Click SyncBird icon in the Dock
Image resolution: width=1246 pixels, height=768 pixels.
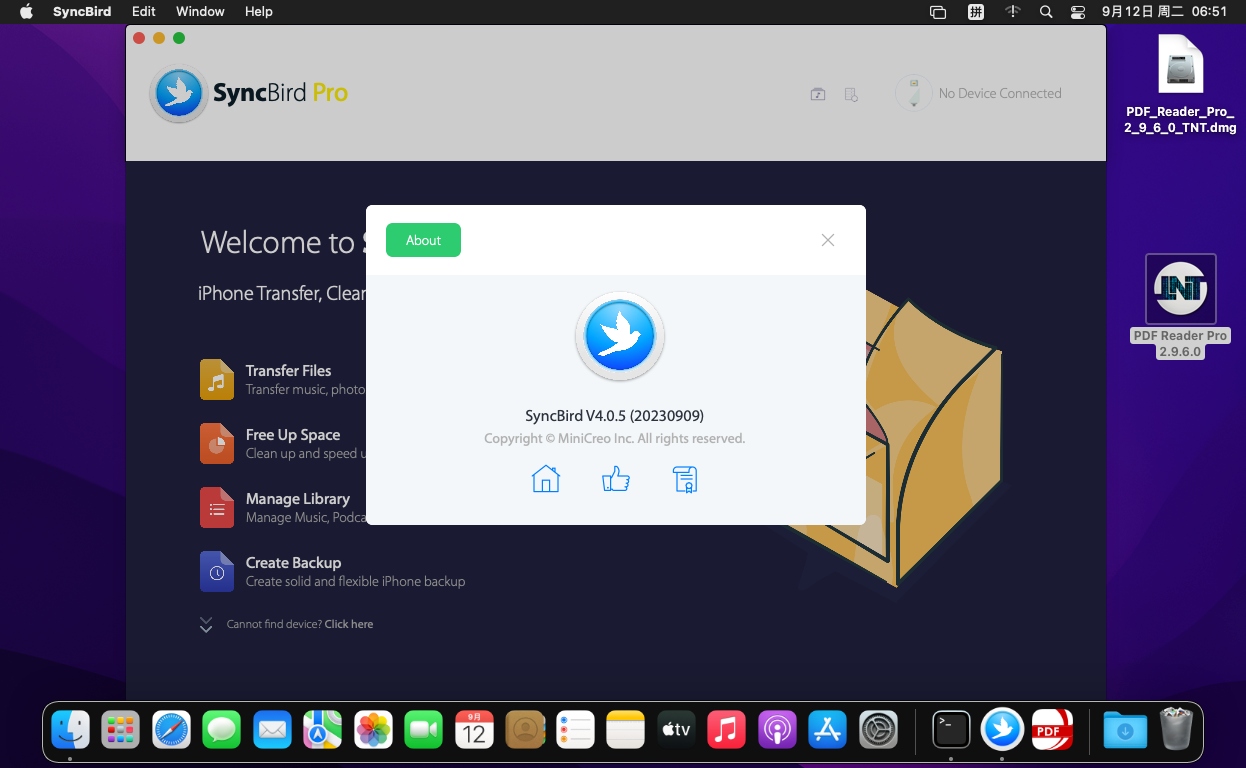point(1002,730)
